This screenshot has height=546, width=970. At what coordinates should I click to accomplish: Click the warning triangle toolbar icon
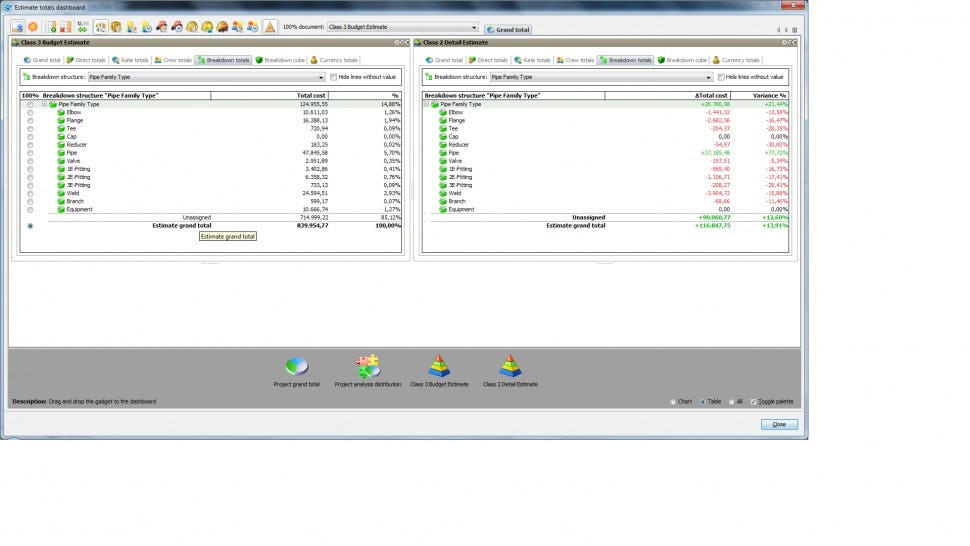(x=270, y=27)
